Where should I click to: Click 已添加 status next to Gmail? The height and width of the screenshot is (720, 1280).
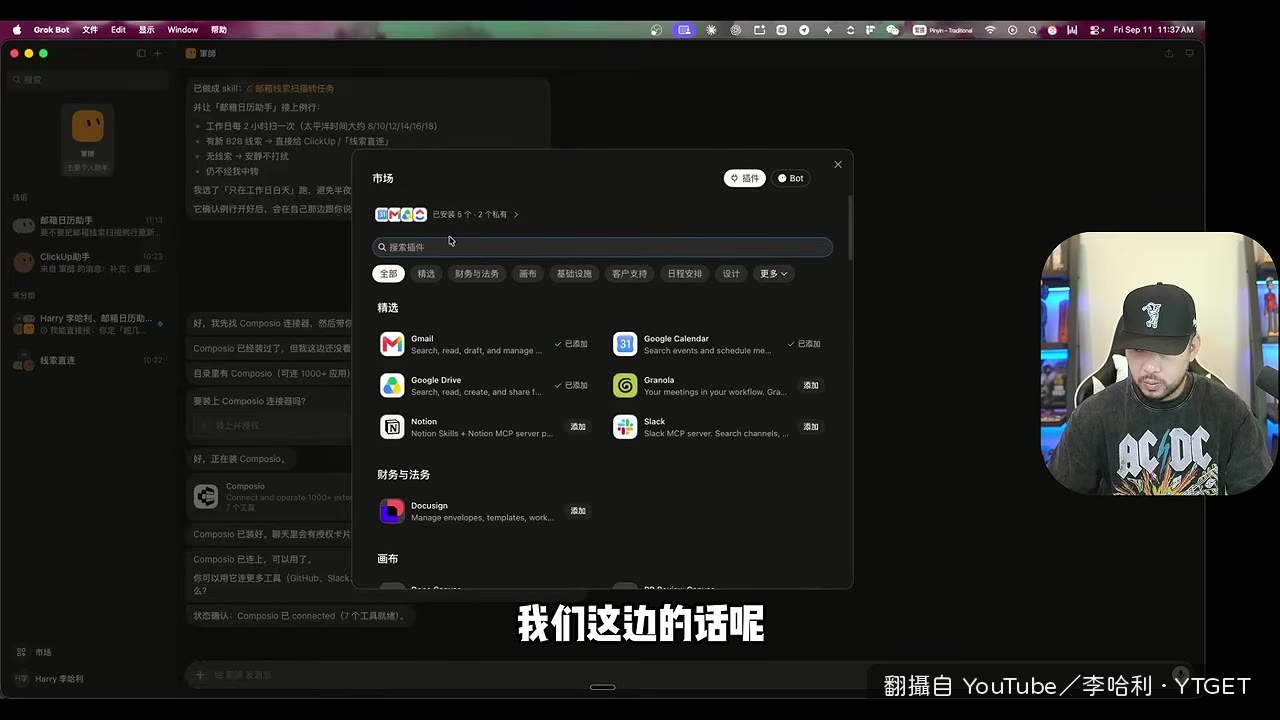click(572, 344)
